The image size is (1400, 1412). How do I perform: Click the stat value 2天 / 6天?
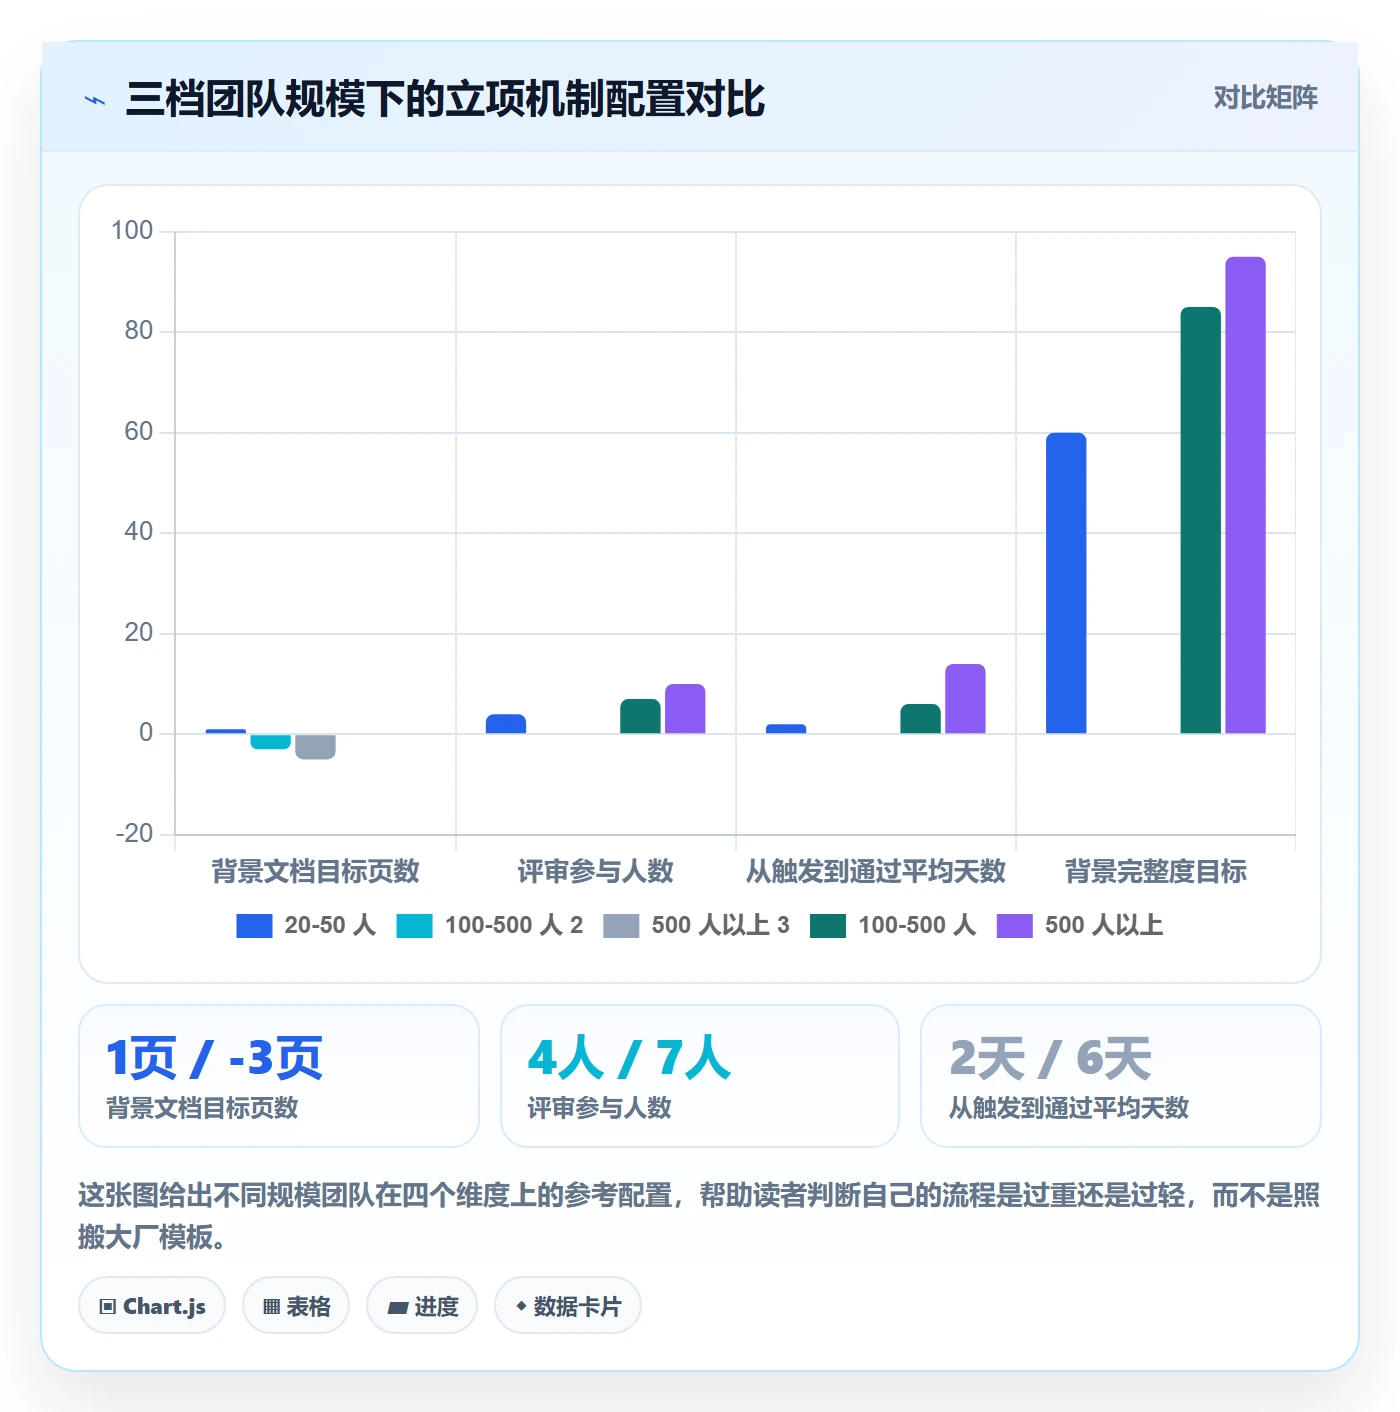coord(1050,1058)
